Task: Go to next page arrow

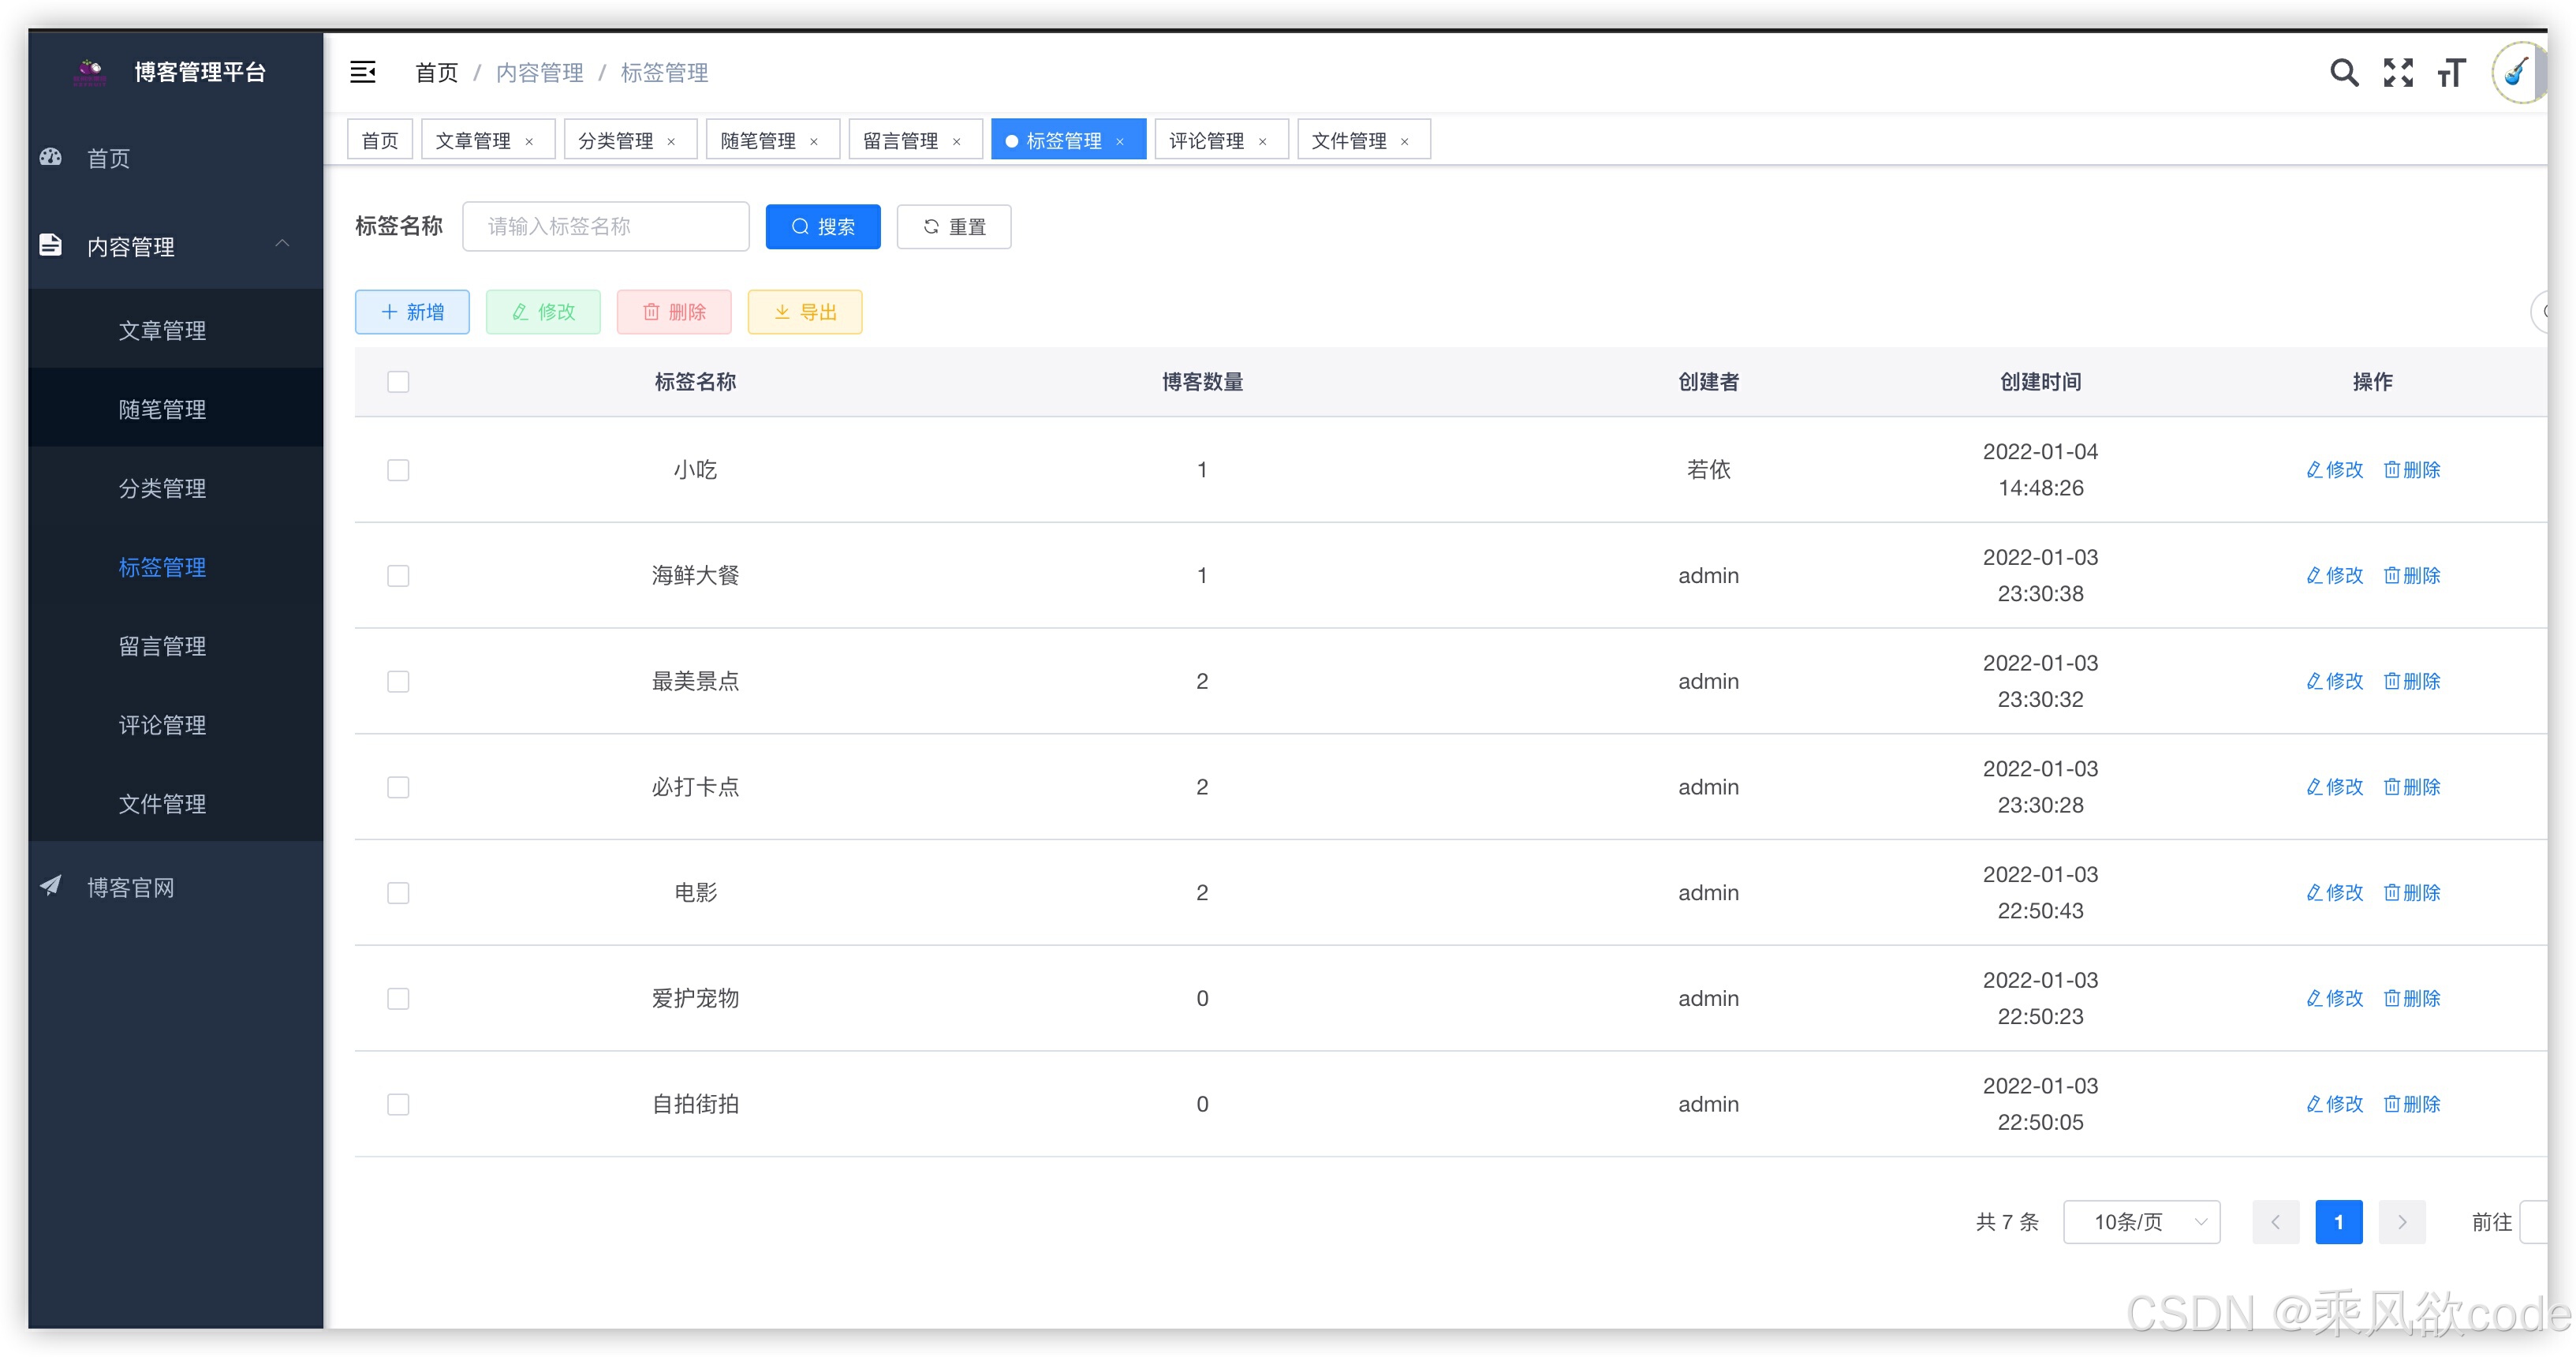Action: [2401, 1222]
